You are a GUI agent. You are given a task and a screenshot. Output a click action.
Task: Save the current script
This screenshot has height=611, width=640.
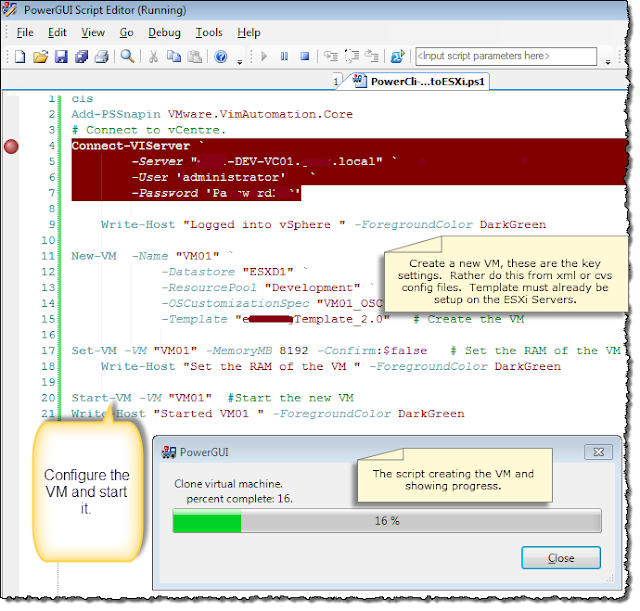(61, 56)
